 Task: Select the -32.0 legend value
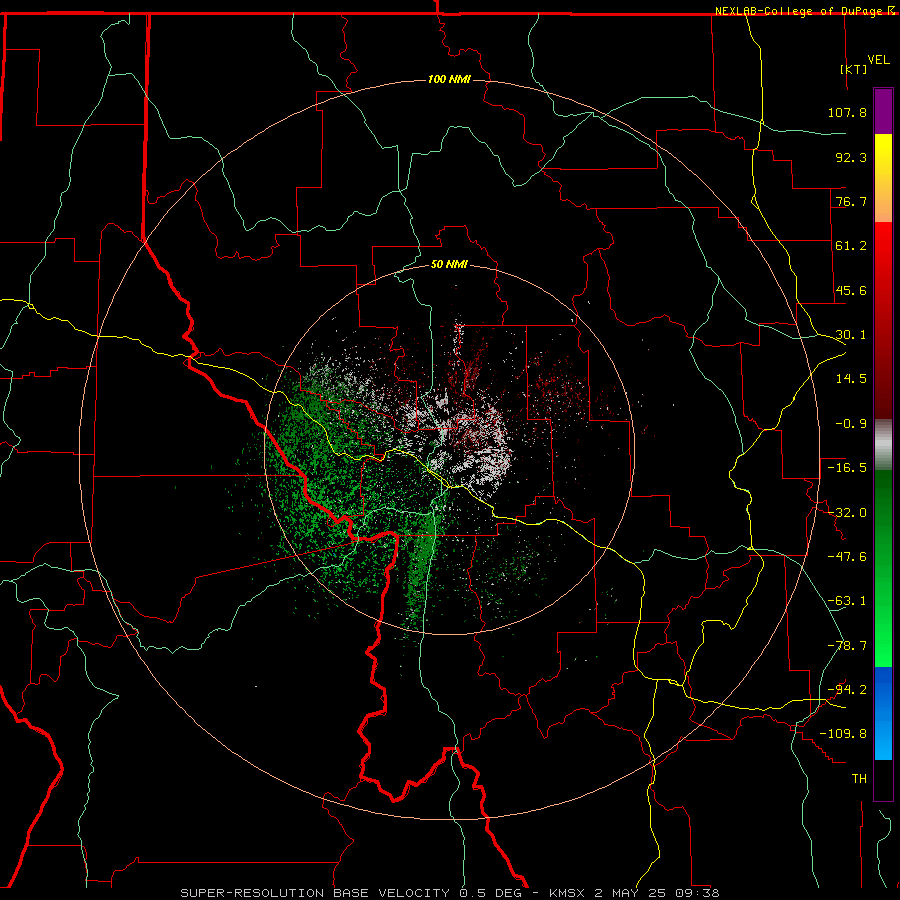click(x=847, y=513)
